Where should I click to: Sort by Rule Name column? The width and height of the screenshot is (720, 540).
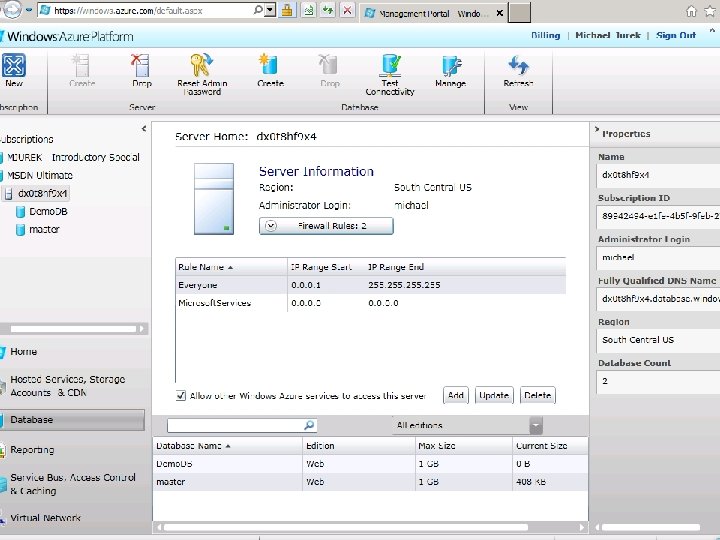tap(231, 267)
